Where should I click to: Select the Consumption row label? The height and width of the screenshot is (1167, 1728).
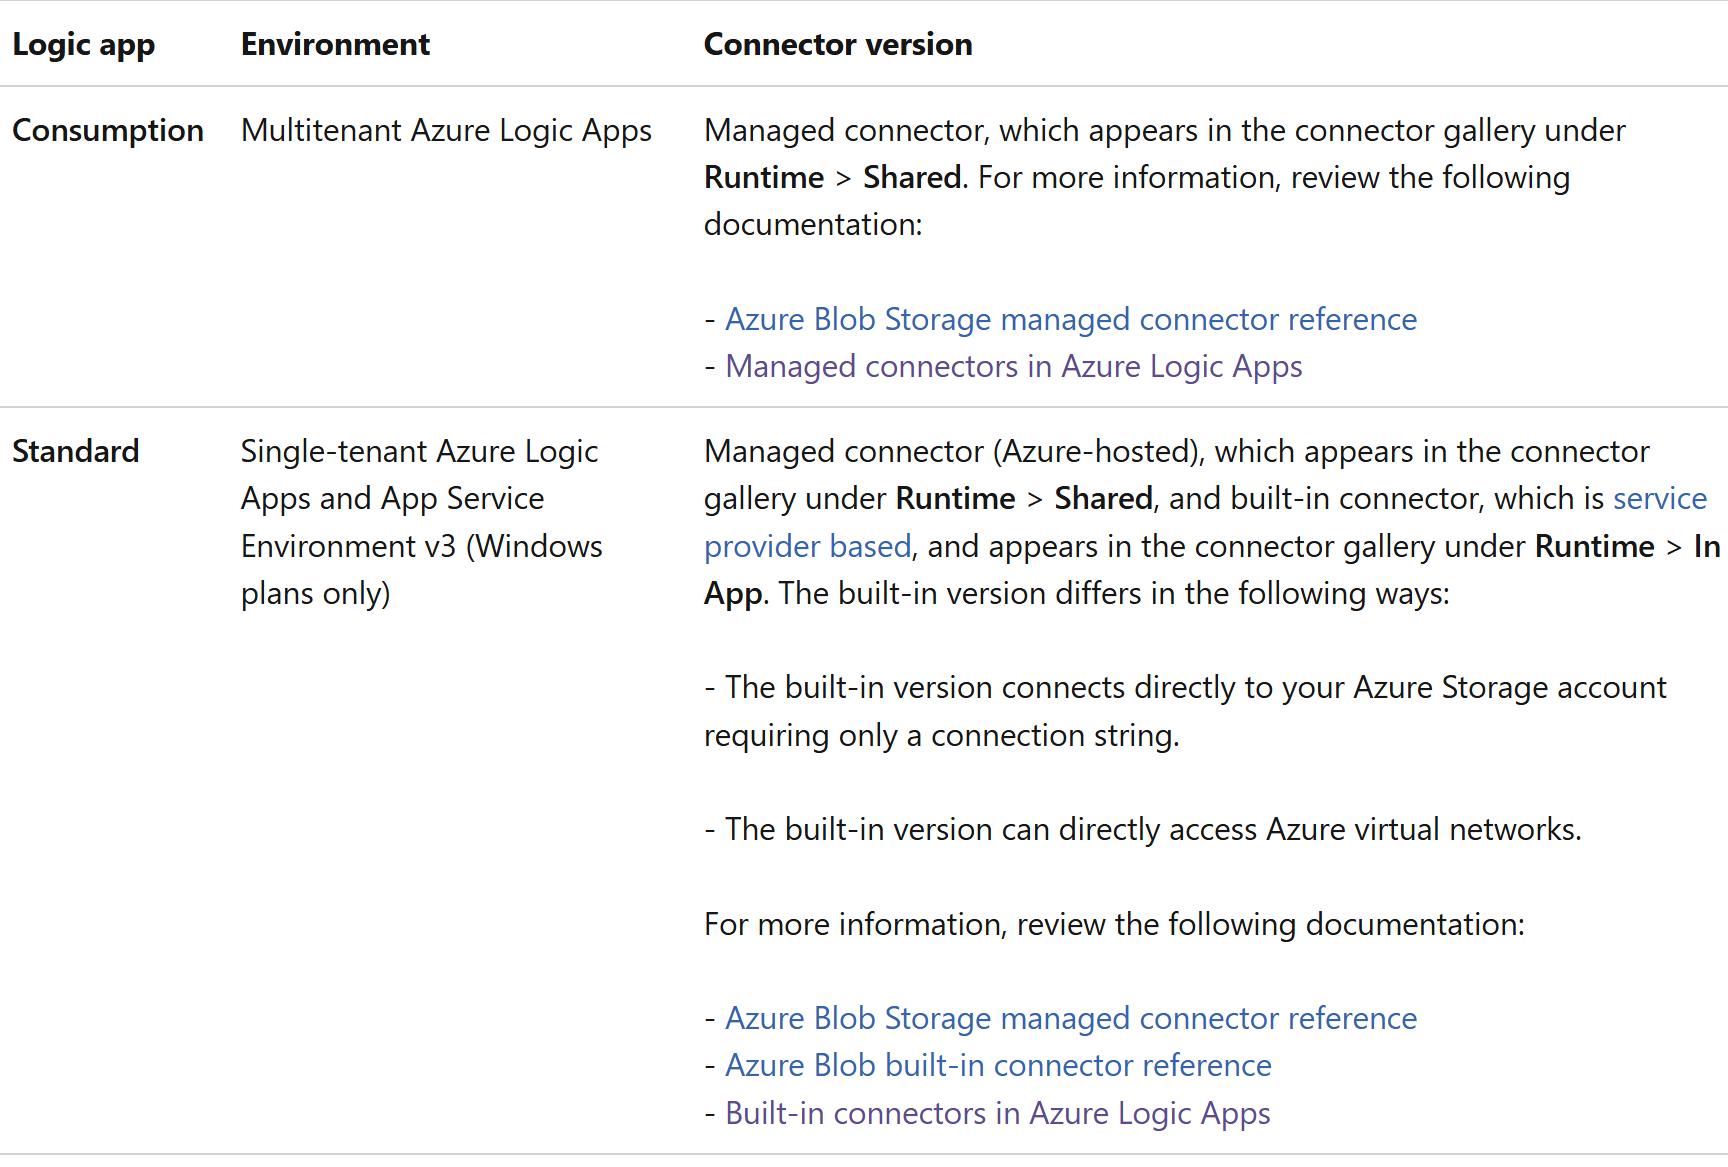click(x=108, y=131)
